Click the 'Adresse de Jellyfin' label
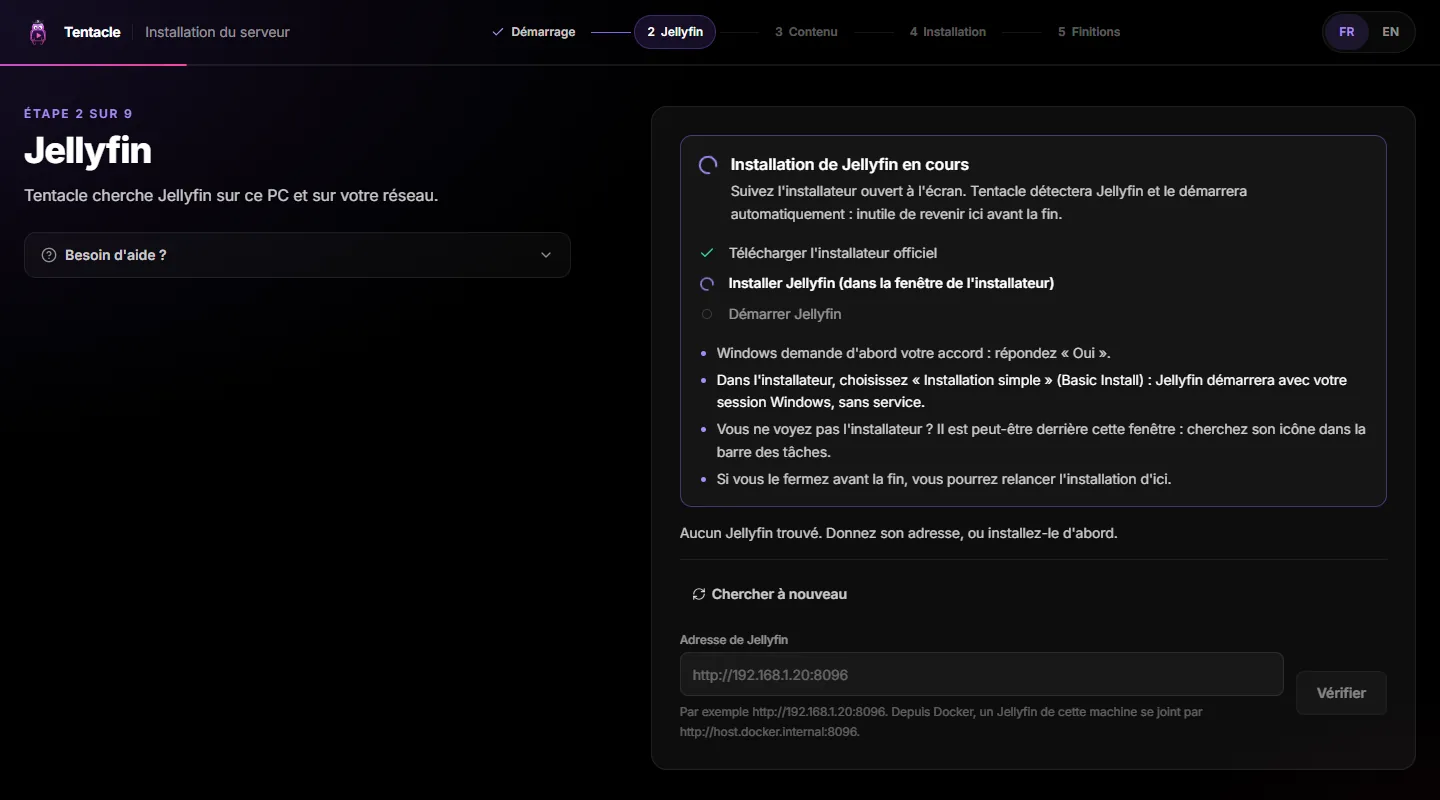 (x=734, y=640)
